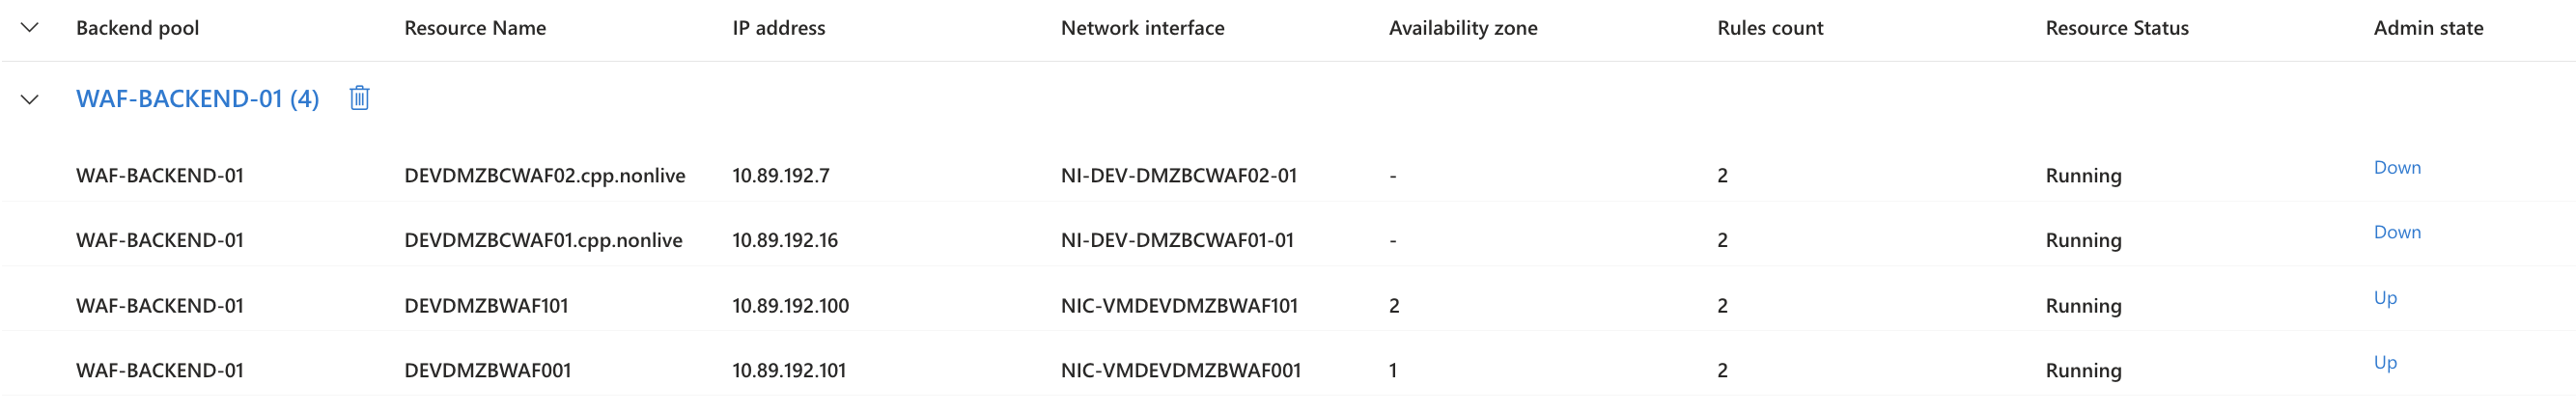Image resolution: width=2576 pixels, height=413 pixels.
Task: Collapse the WAF-BACKEND-01 group chevron
Action: pos(30,99)
